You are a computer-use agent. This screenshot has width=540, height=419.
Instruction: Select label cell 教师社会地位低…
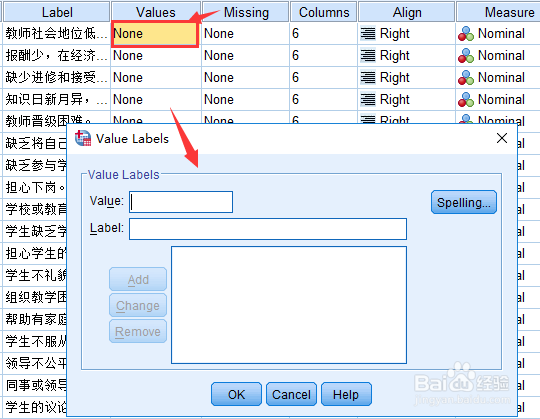pyautogui.click(x=56, y=33)
